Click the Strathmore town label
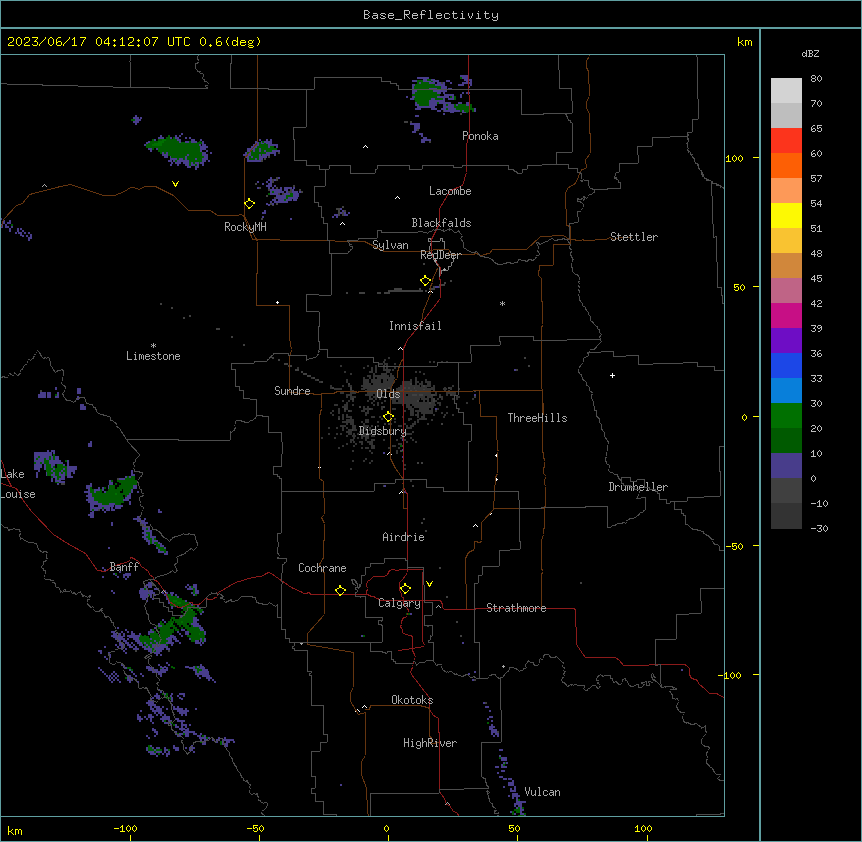 516,608
